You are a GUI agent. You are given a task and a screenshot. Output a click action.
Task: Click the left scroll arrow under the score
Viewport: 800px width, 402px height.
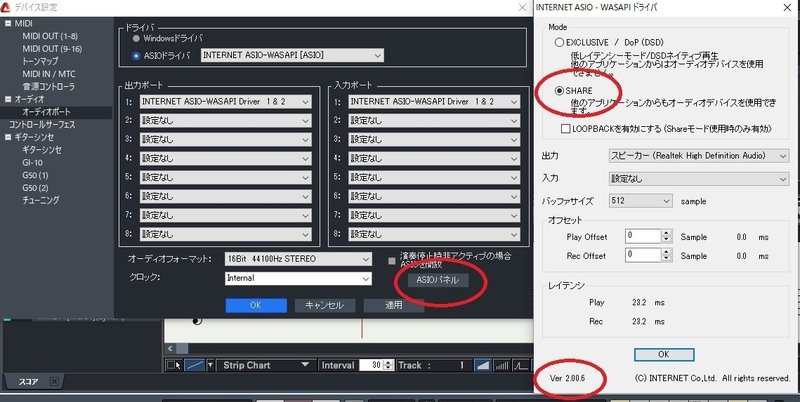point(170,348)
